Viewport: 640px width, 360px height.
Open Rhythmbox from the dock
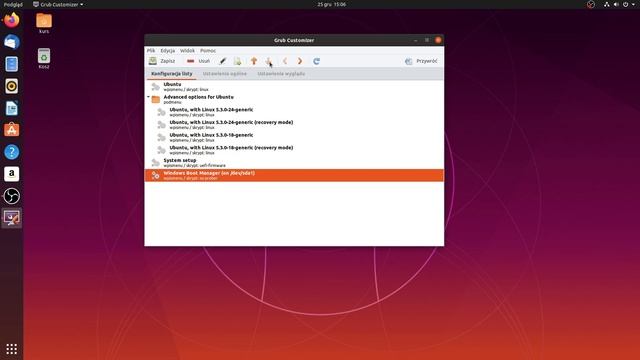tap(11, 86)
